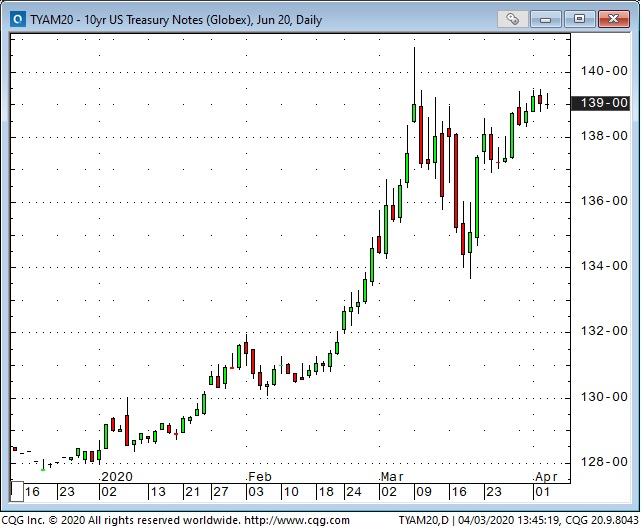Click the TYAM20,D timestamp status text
This screenshot has width=642, height=528.
coord(518,520)
